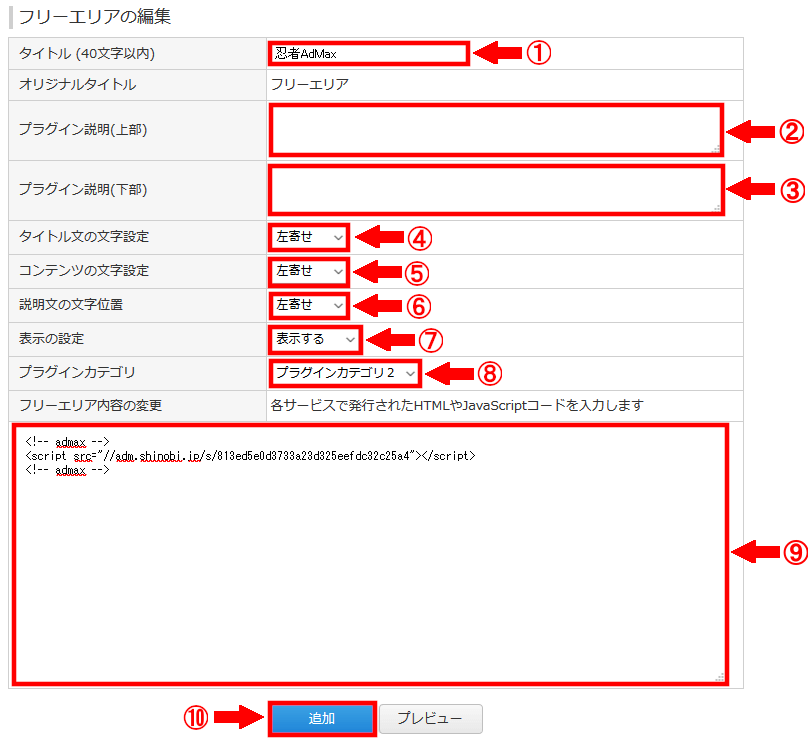This screenshot has height=744, width=810.
Task: Click the title input field containing 忍者AdMax
Action: pos(369,54)
